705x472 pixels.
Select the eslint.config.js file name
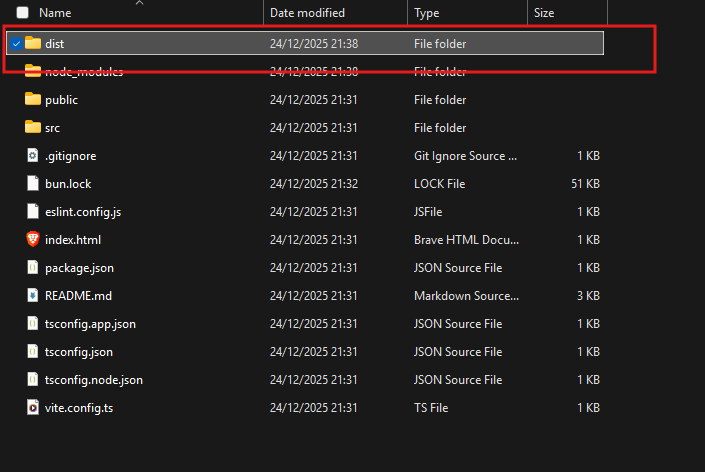coord(83,212)
